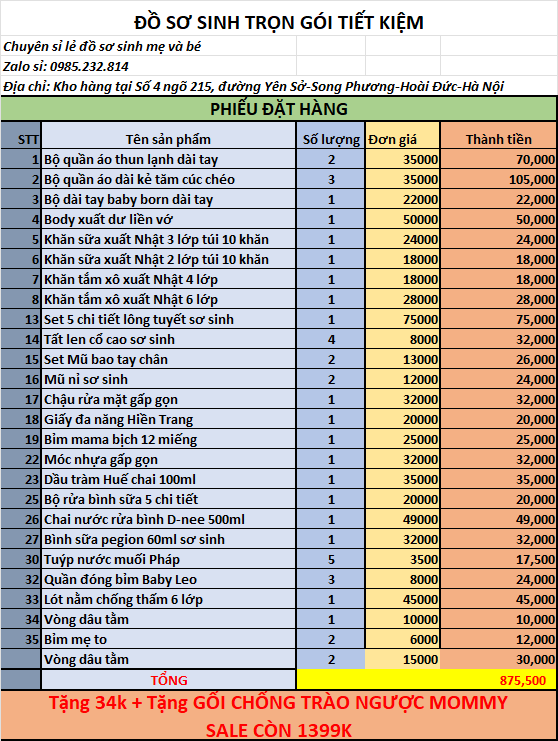Image resolution: width=558 pixels, height=741 pixels.
Task: Select the 'Đơn giá' header cell
Action: click(x=403, y=135)
